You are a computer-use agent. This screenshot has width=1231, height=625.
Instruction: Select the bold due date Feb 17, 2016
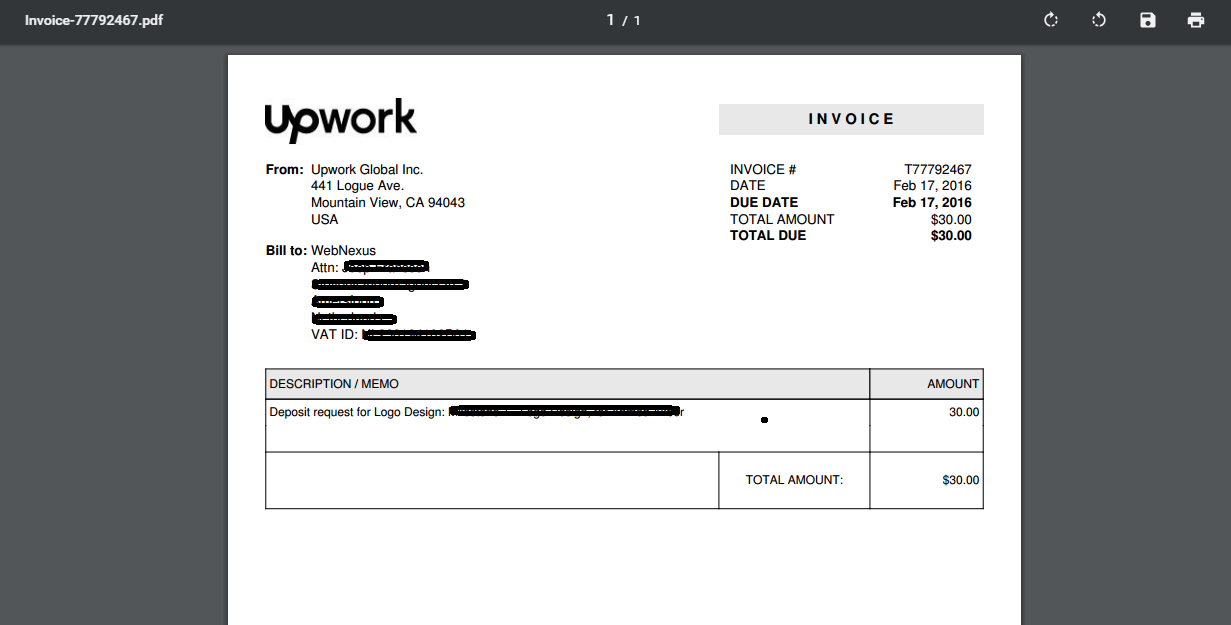(x=932, y=203)
